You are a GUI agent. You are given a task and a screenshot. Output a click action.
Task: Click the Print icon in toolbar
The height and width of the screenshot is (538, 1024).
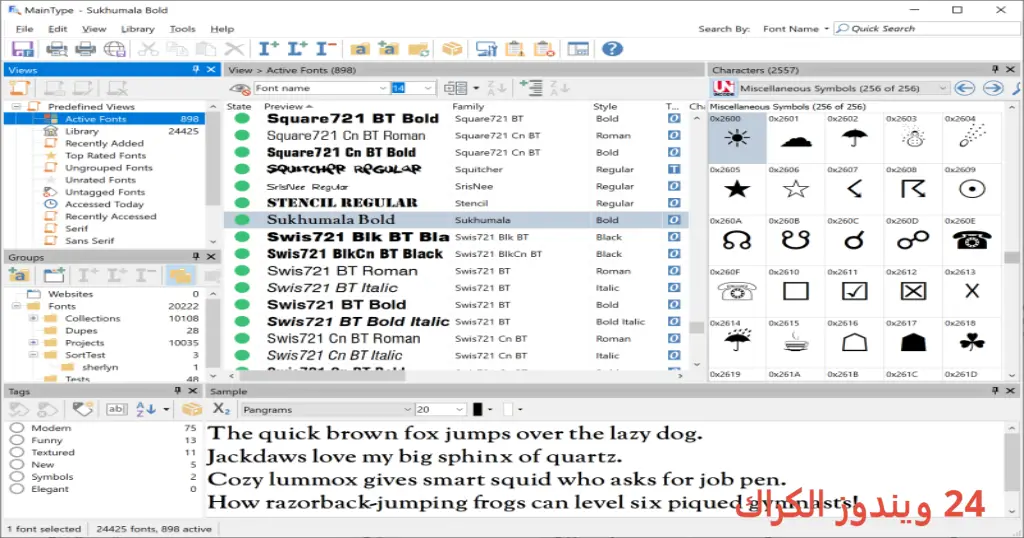(85, 49)
